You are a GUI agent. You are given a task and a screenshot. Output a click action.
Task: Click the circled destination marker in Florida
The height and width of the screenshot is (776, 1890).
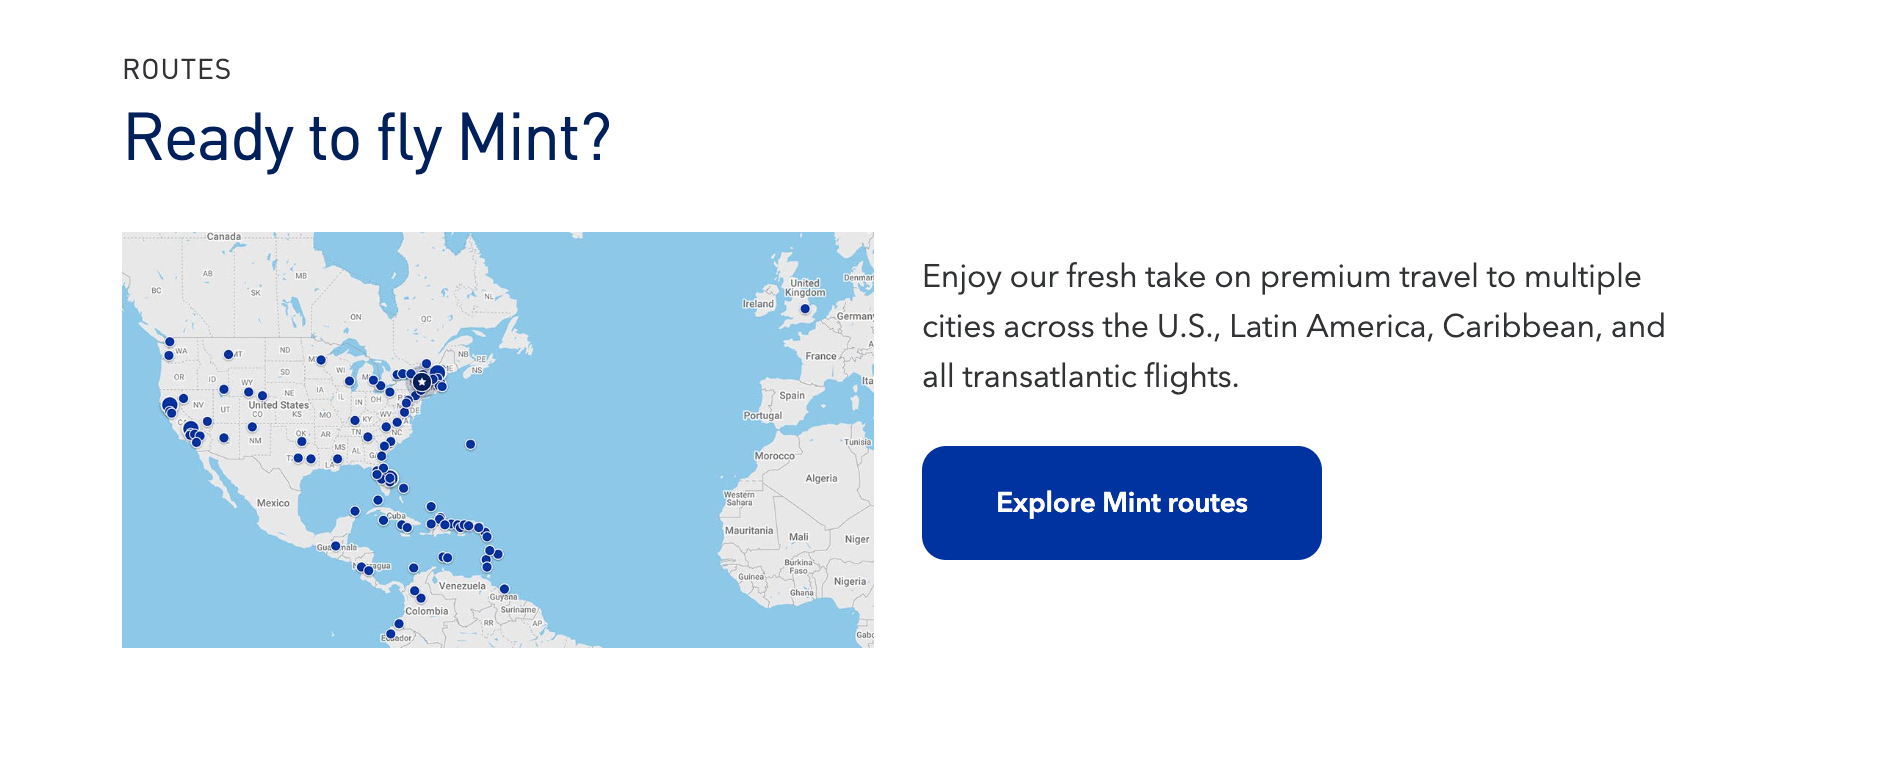[x=390, y=478]
